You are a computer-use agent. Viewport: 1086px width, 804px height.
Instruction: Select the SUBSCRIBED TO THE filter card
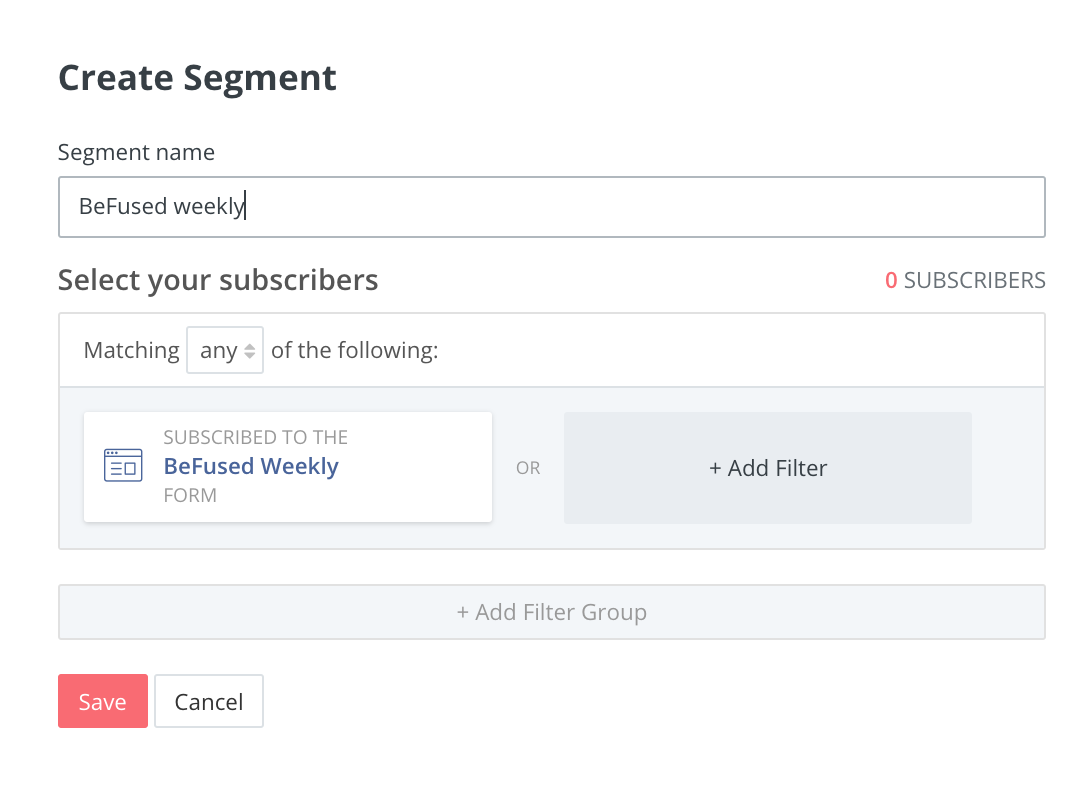287,466
